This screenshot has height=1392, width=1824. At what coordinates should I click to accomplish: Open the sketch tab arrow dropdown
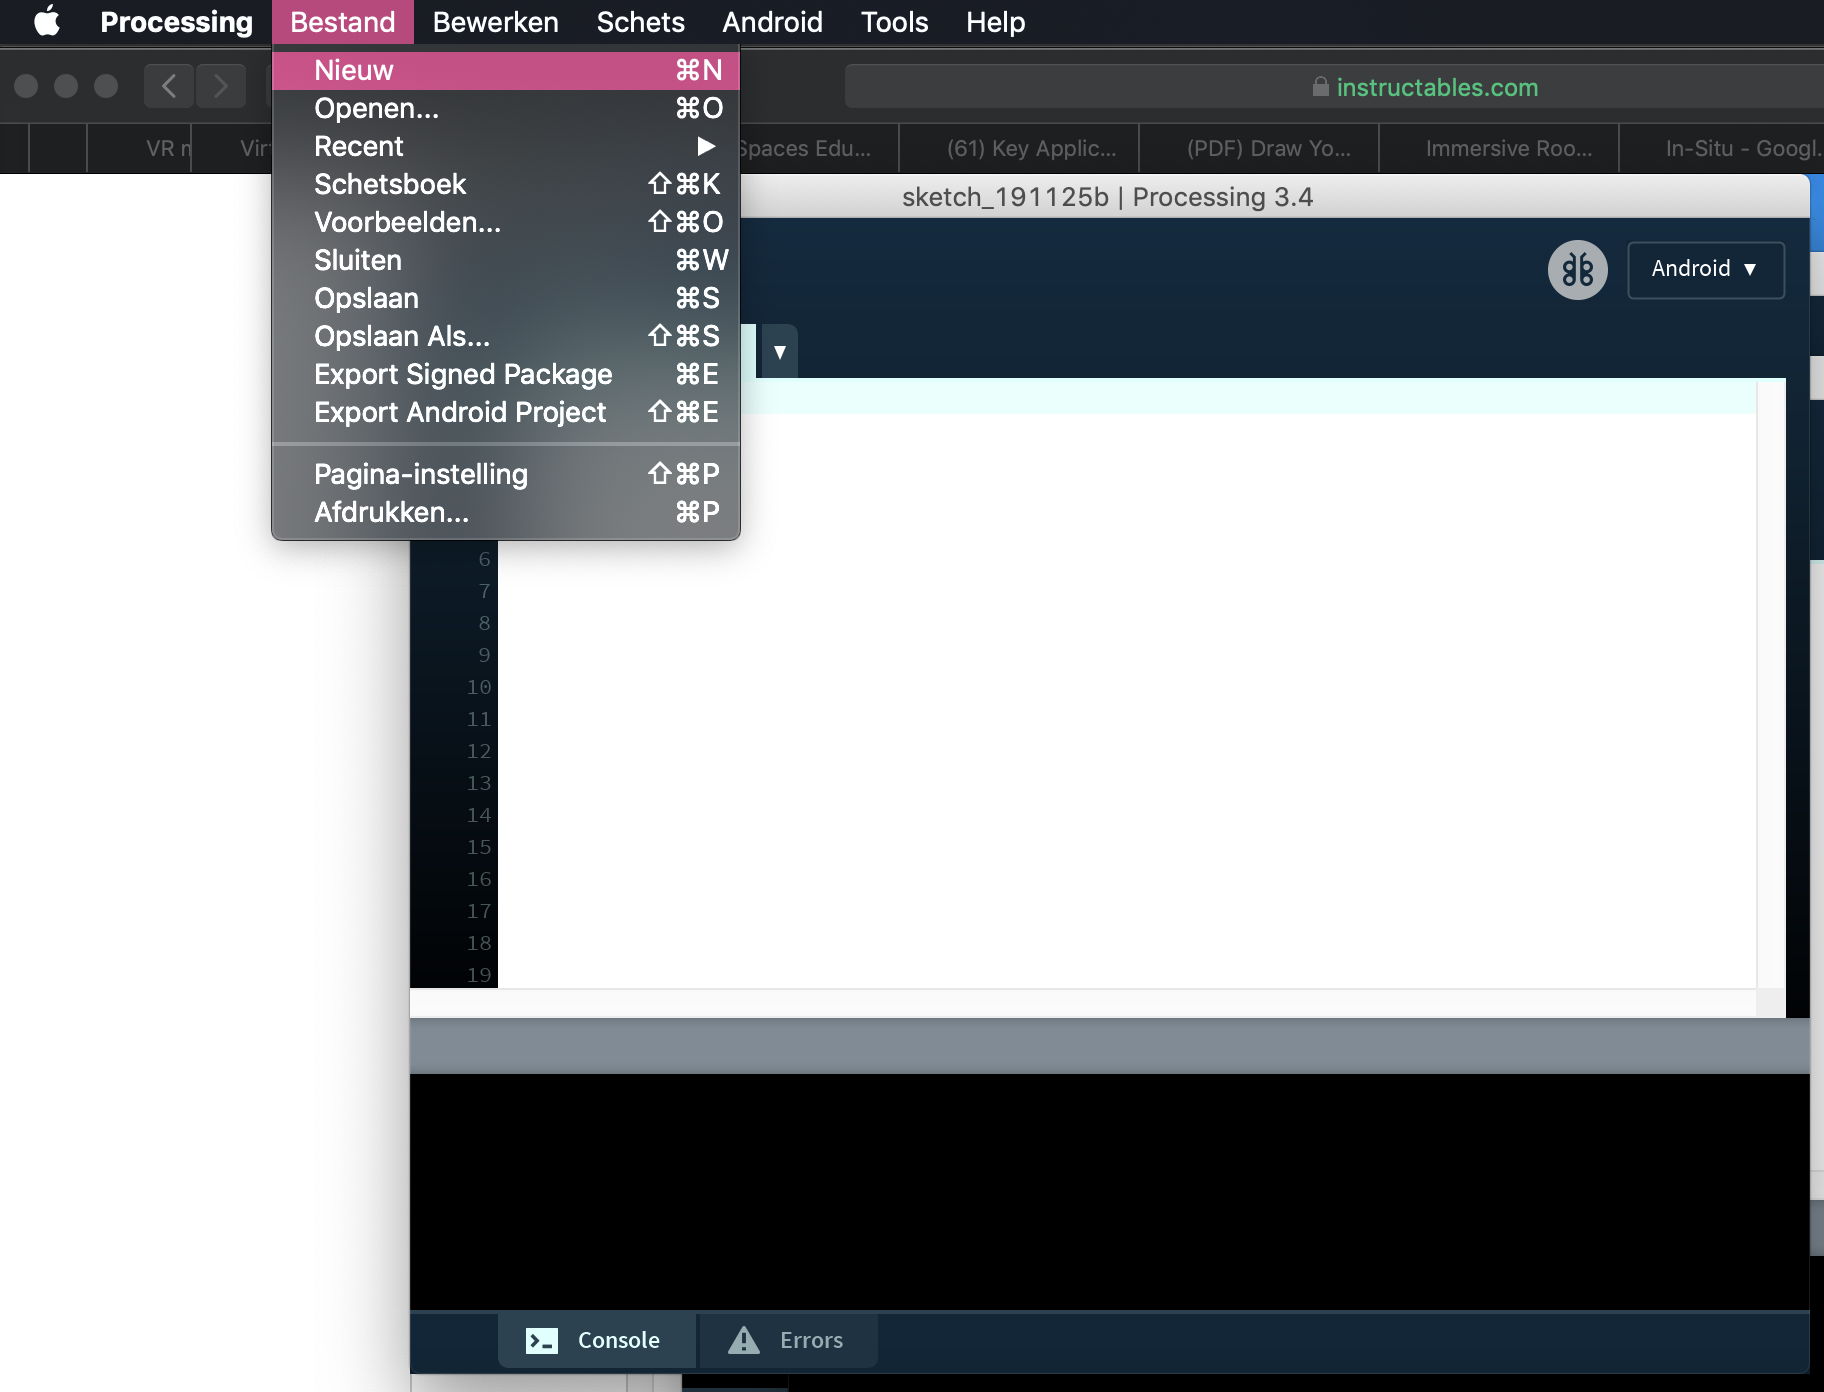[780, 352]
